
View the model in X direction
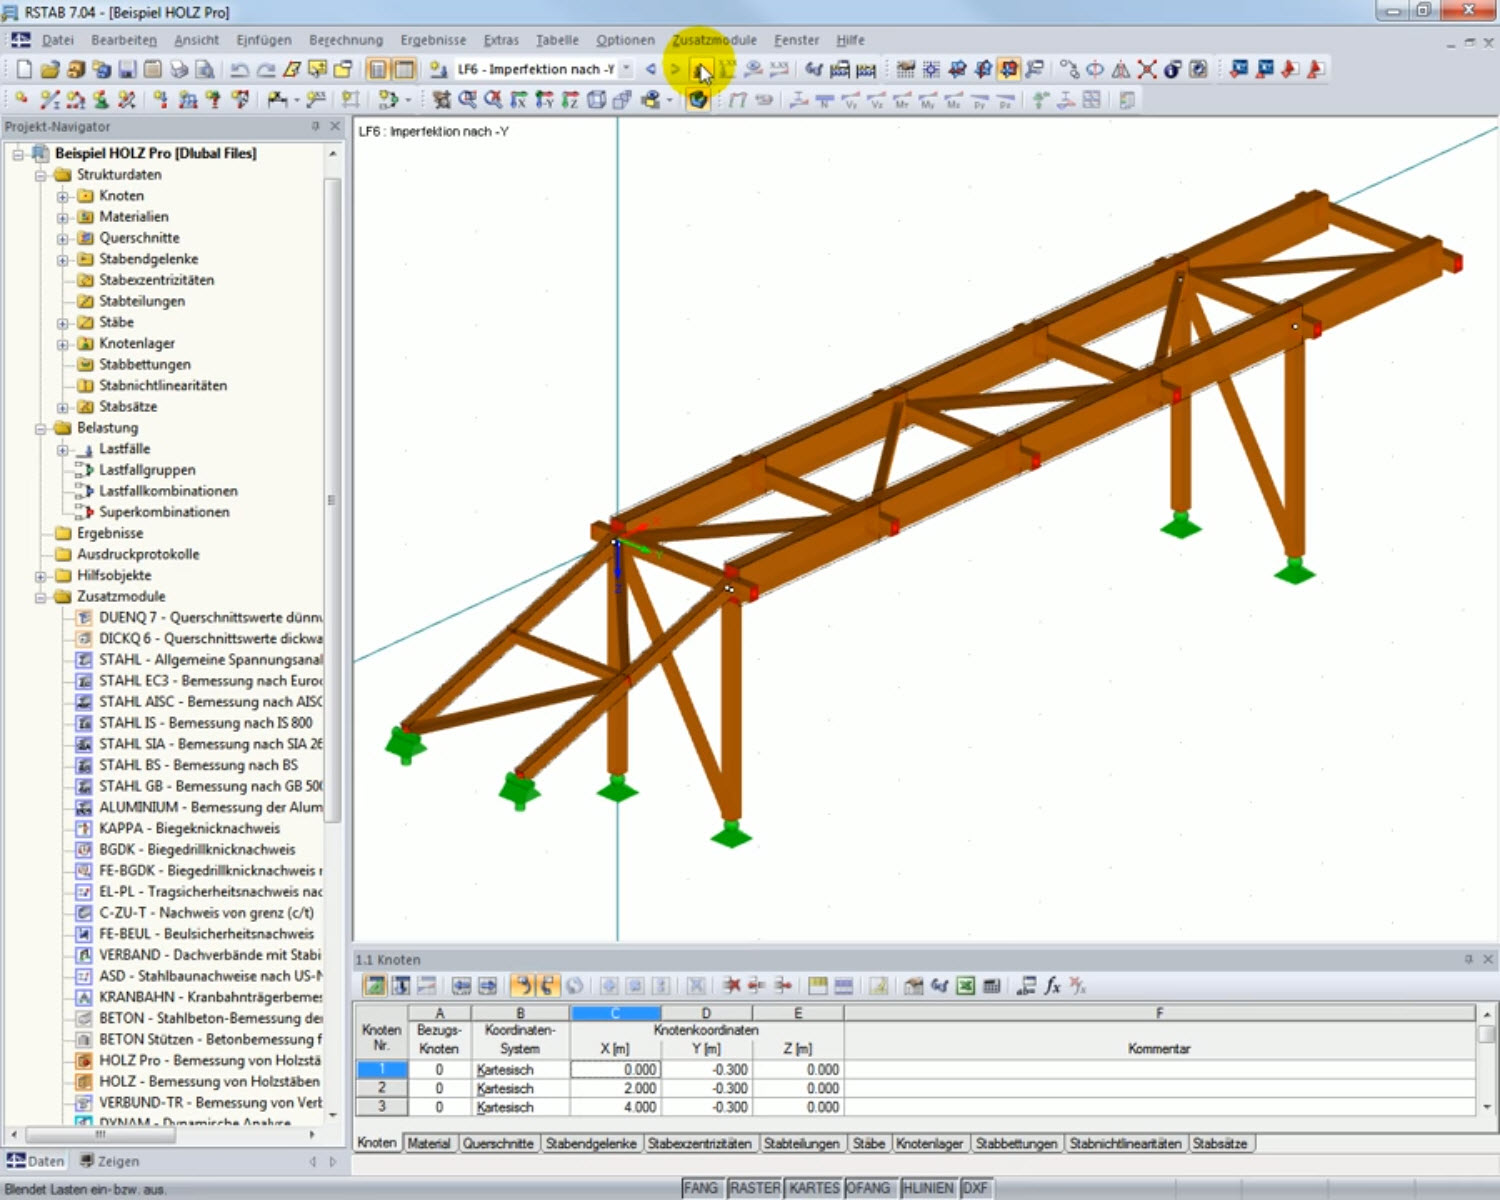point(519,100)
